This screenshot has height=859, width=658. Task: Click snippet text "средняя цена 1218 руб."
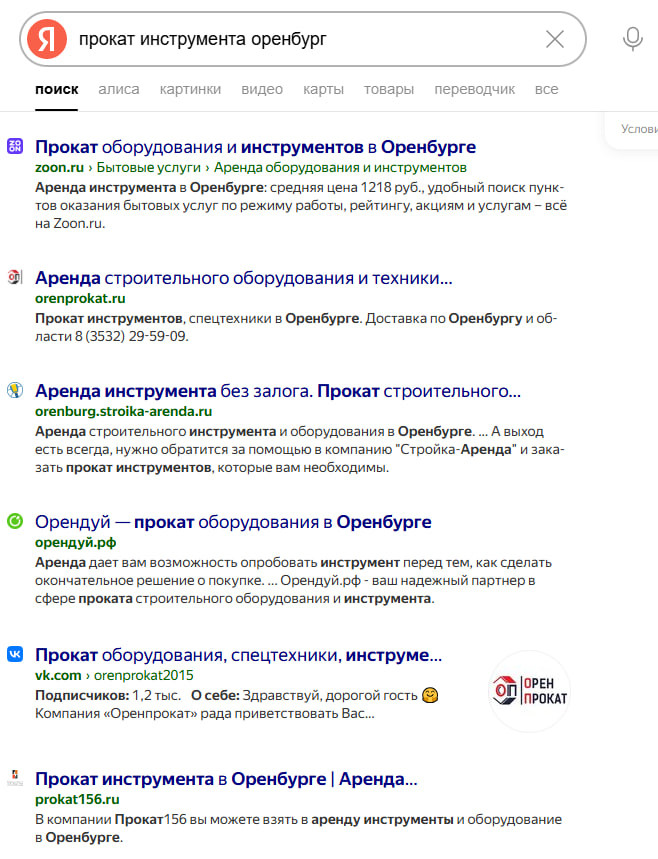[347, 187]
